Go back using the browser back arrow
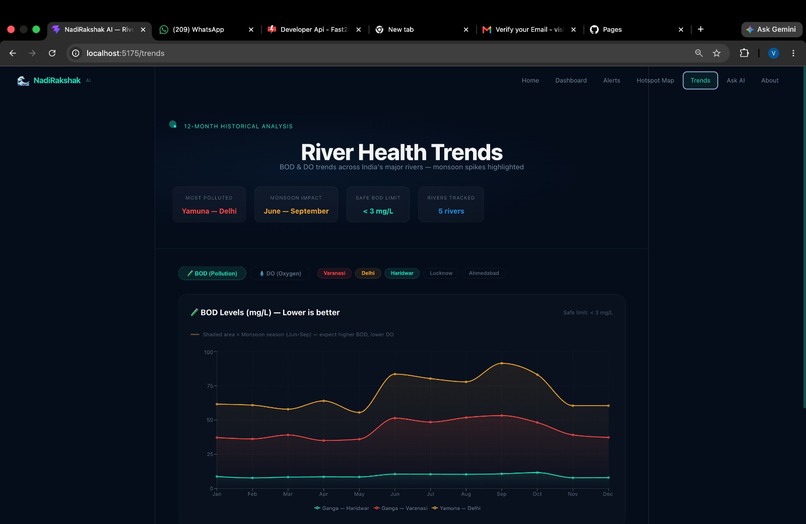The height and width of the screenshot is (524, 806). pyautogui.click(x=13, y=53)
